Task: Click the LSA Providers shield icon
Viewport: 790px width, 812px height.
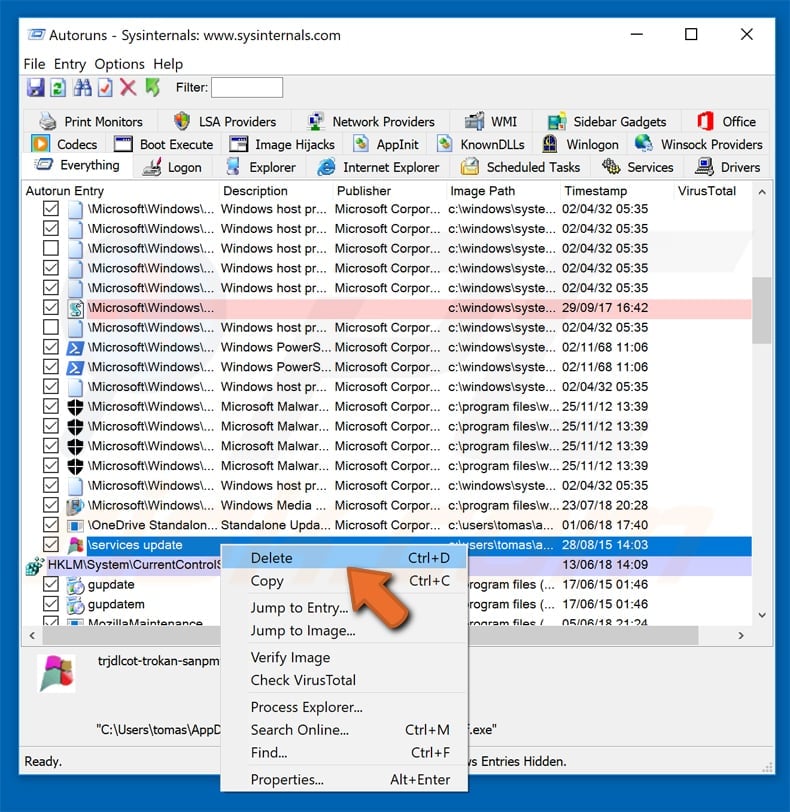Action: coord(182,122)
